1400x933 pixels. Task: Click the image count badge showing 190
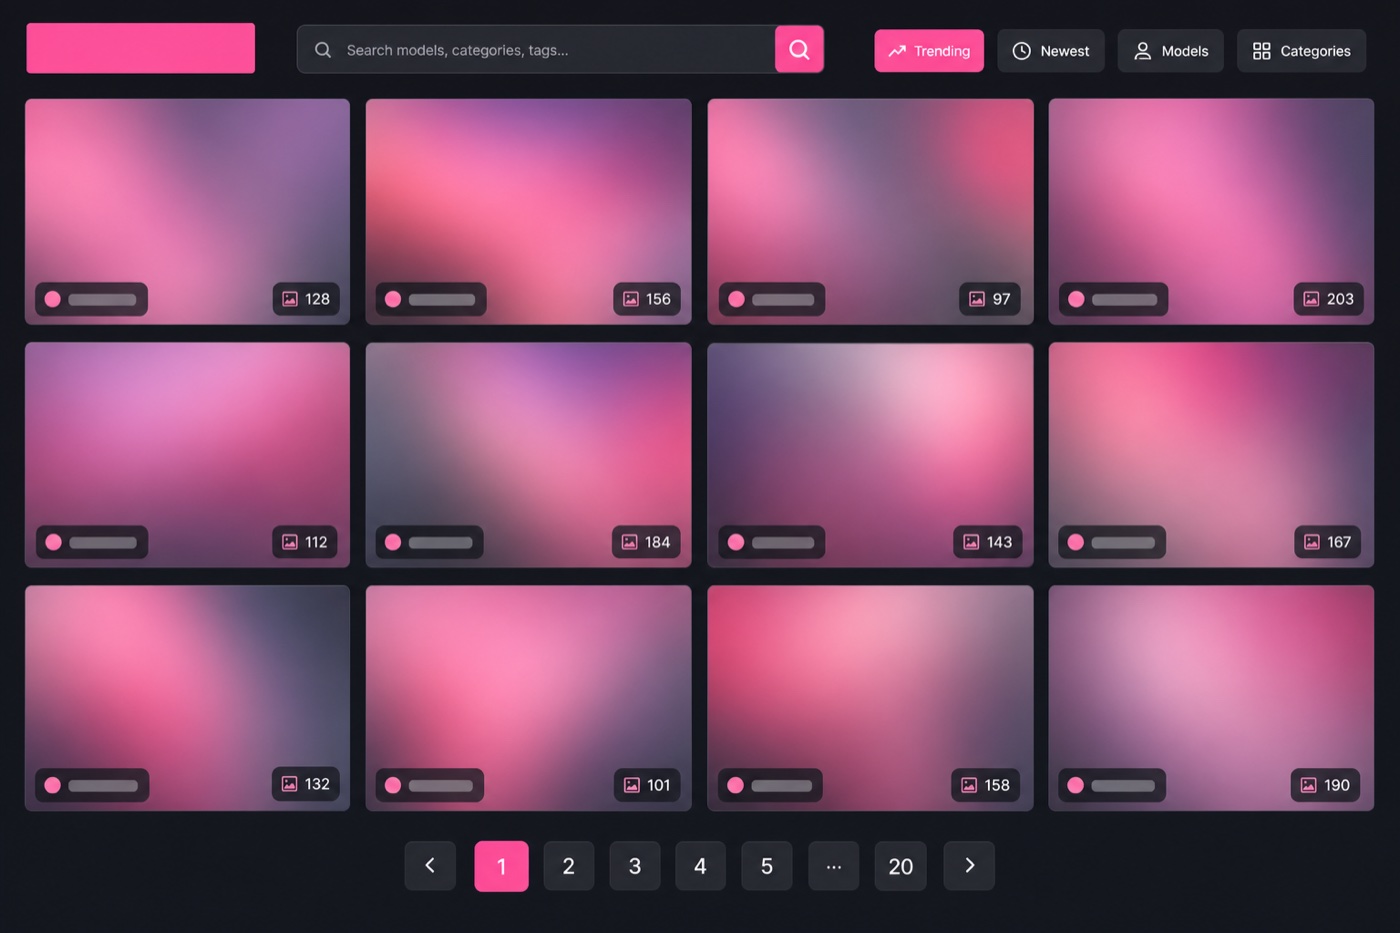coord(1325,785)
